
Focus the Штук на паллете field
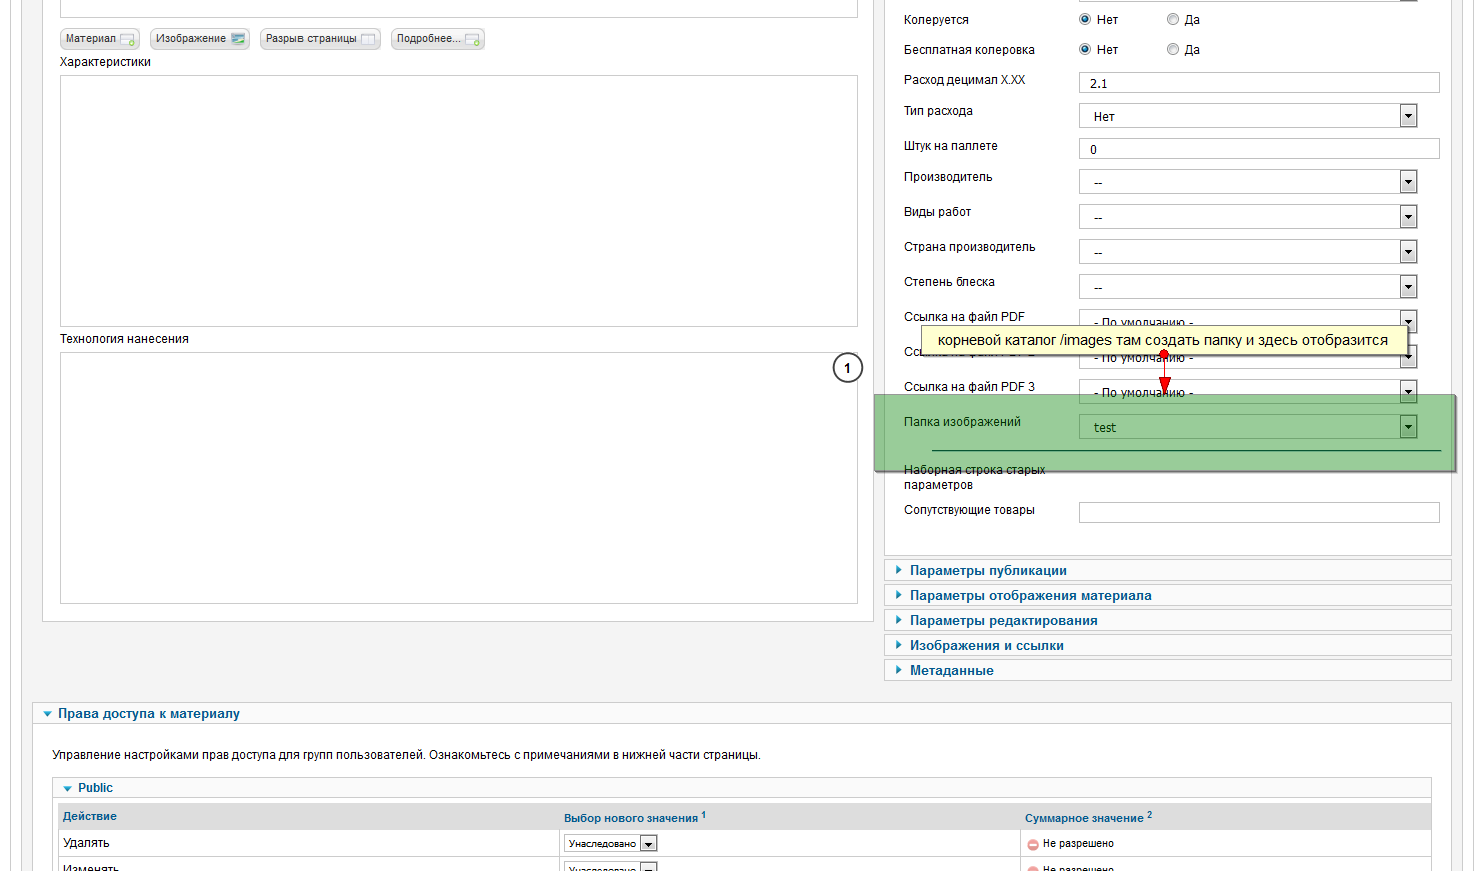(x=1259, y=149)
